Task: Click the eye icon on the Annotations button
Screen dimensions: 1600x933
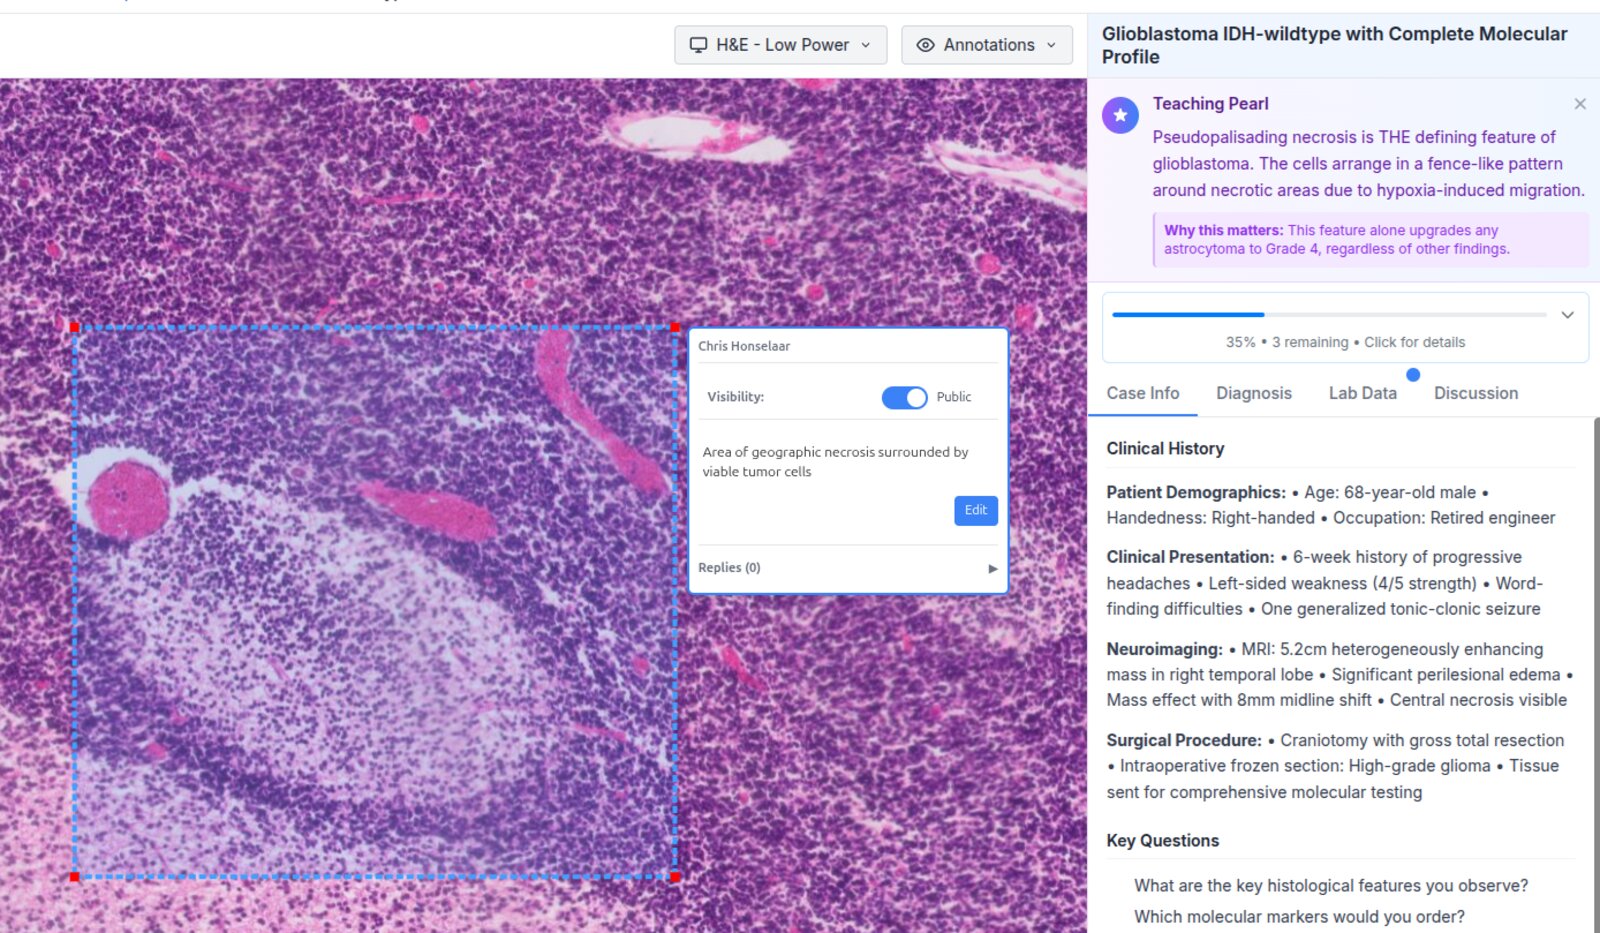Action: (926, 45)
